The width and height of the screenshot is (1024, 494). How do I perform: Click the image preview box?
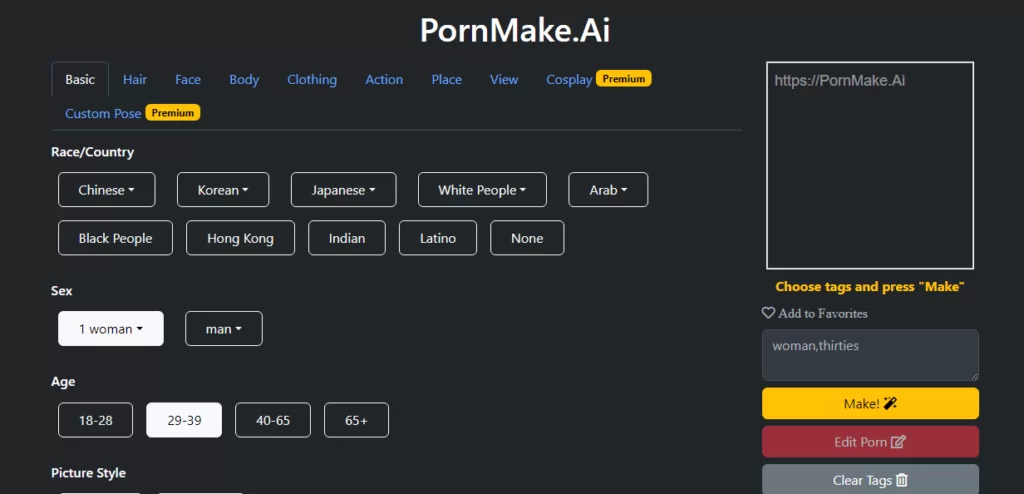(x=870, y=165)
